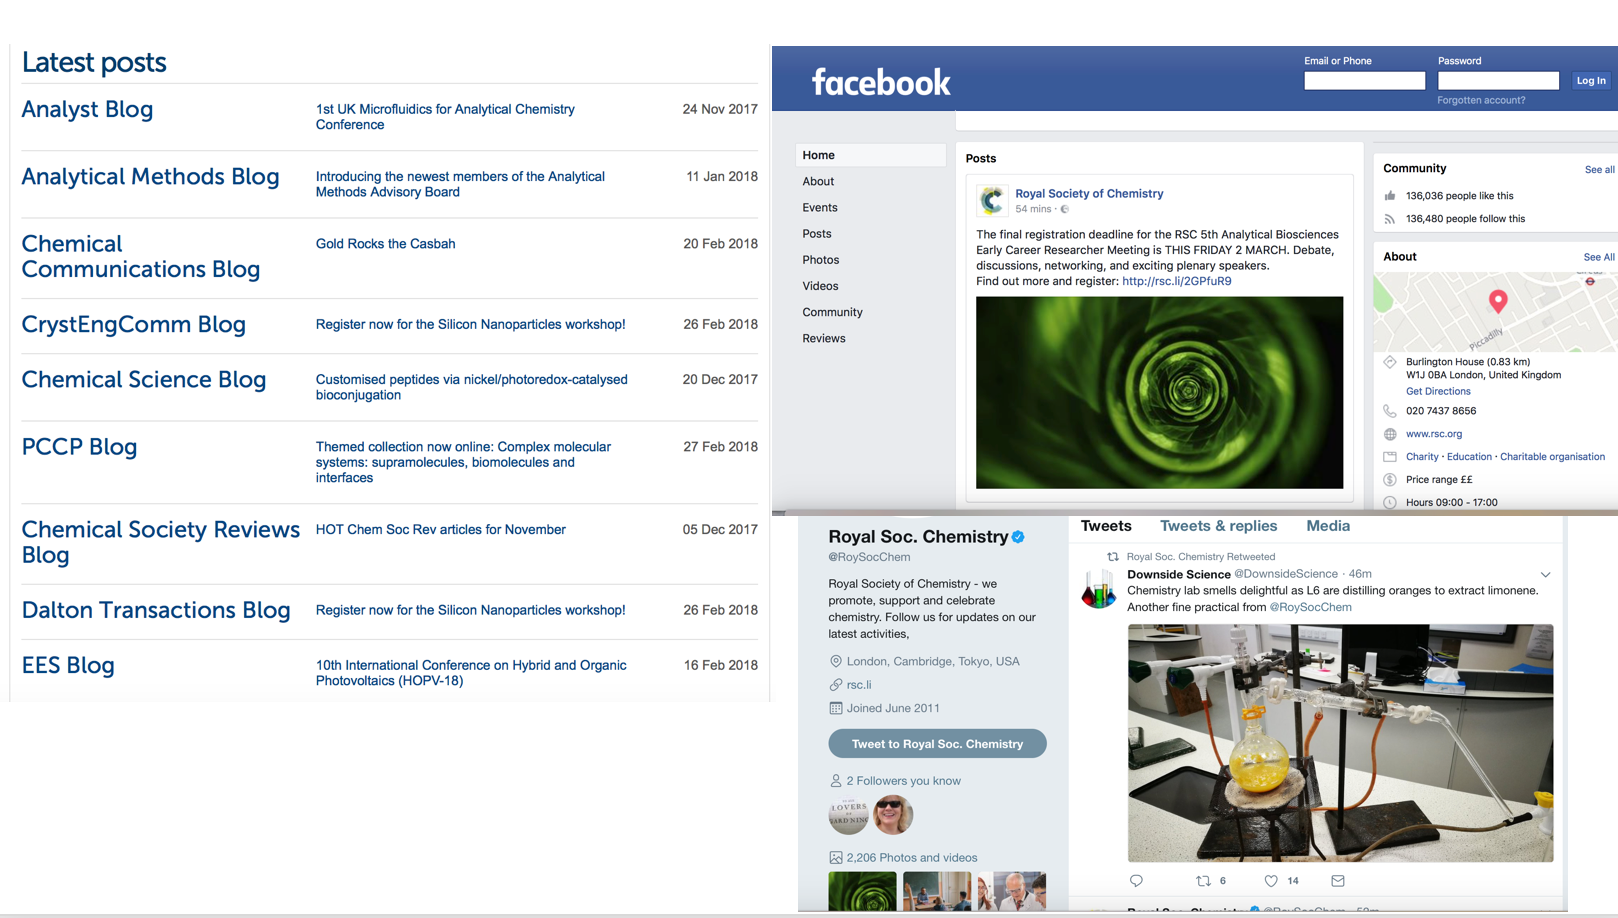Expand the tweet options chevron on Downside Science's tweet

point(1546,574)
